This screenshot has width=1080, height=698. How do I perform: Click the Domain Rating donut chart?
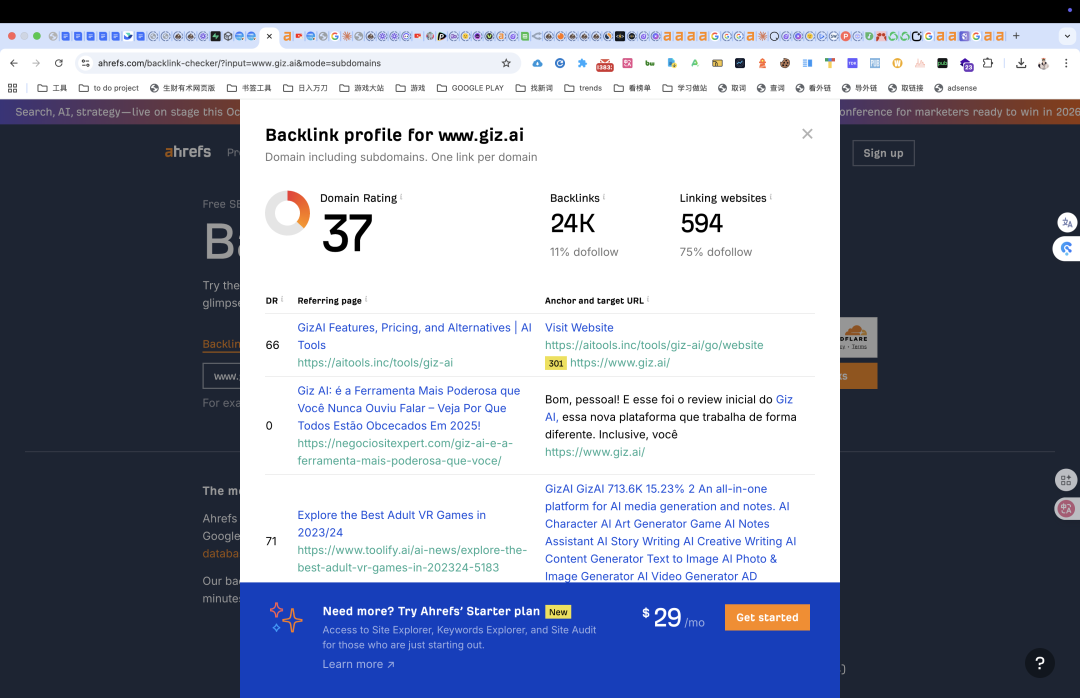coord(287,213)
